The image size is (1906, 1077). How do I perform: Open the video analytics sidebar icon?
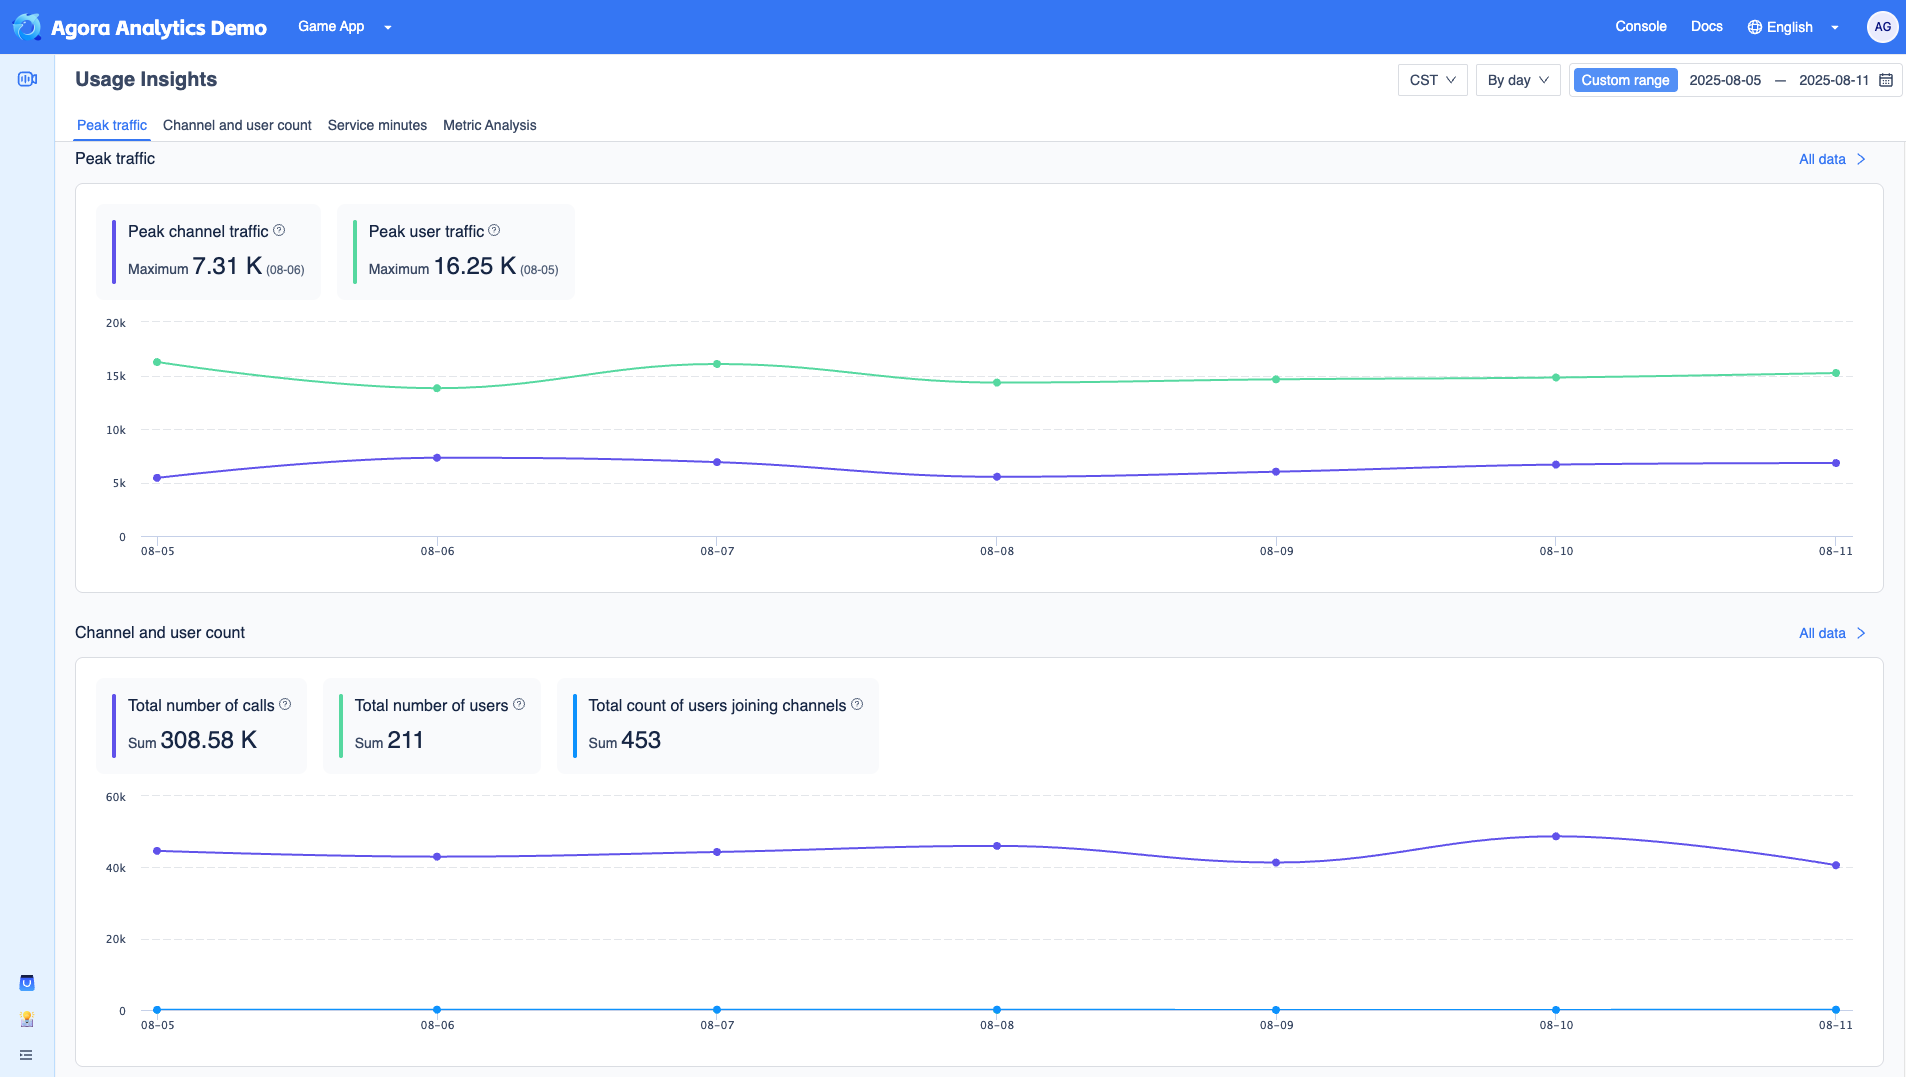[x=27, y=79]
